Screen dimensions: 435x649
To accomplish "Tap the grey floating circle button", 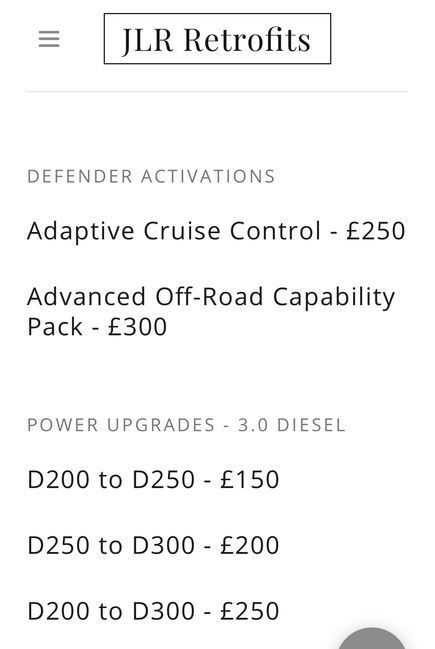I will [372, 639].
